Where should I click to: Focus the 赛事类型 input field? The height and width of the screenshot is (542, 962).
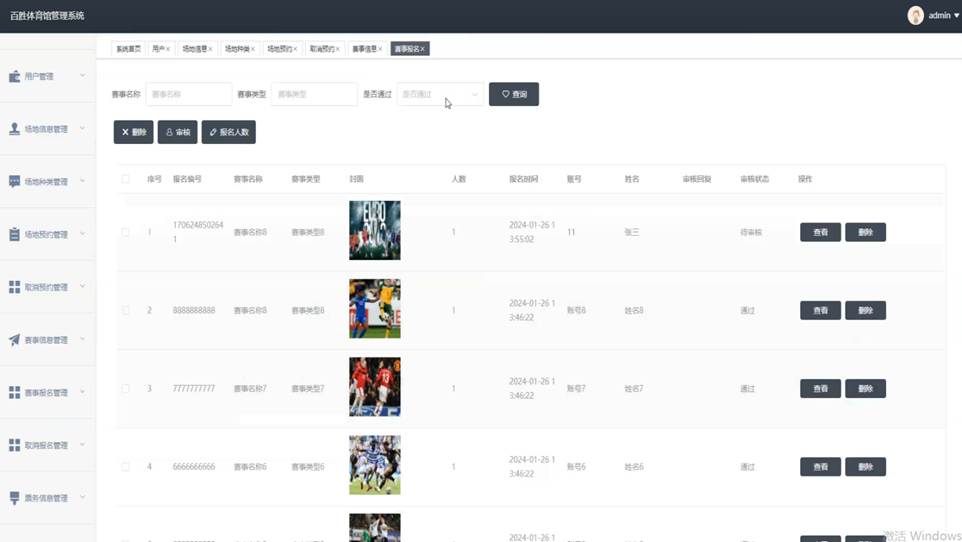pos(314,94)
